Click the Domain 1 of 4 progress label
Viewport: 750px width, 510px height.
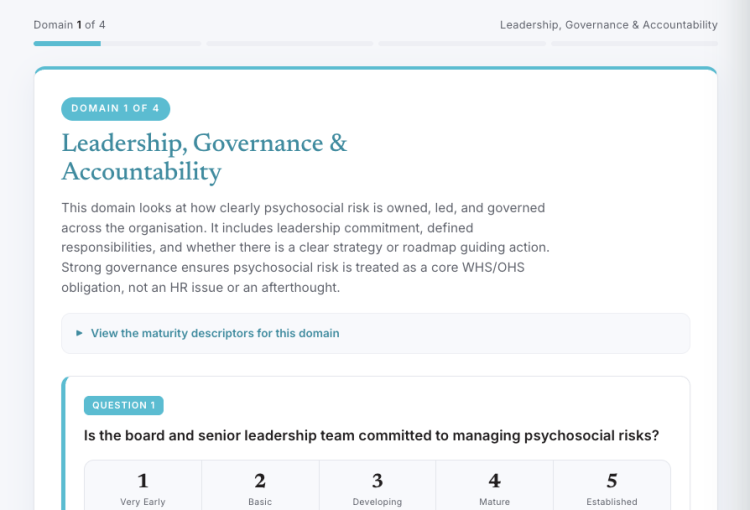point(69,25)
